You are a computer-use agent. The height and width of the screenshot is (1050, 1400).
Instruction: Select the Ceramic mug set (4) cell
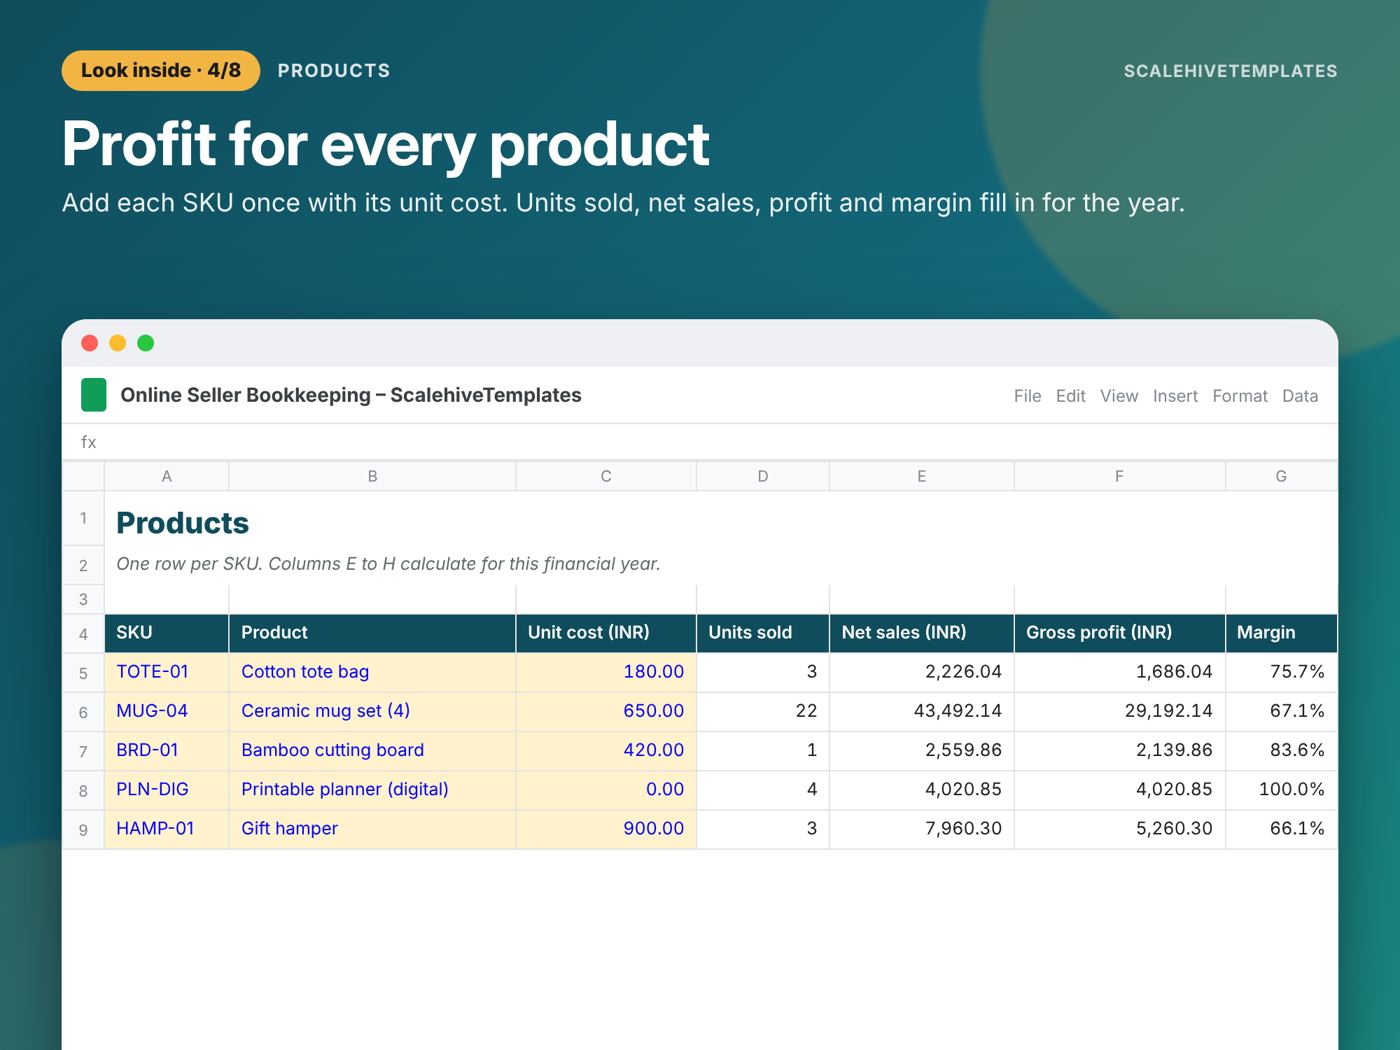point(373,711)
